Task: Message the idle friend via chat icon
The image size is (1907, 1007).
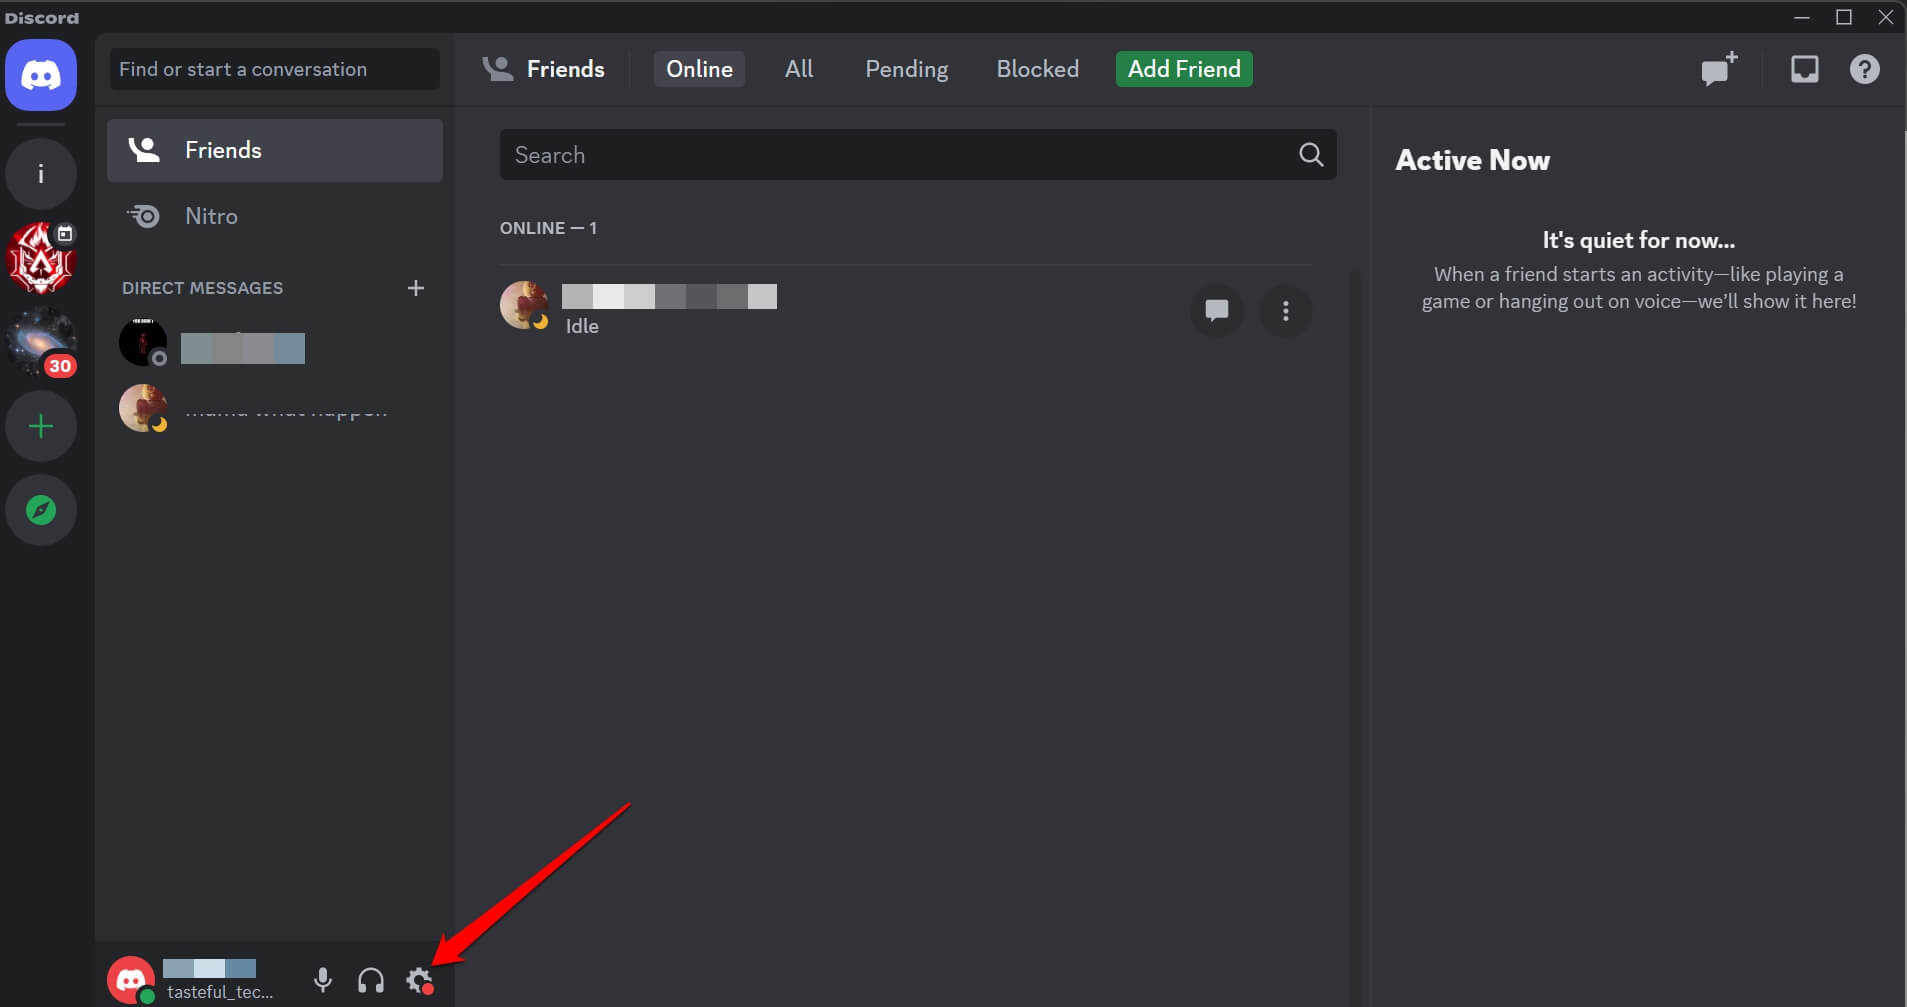Action: pyautogui.click(x=1216, y=311)
